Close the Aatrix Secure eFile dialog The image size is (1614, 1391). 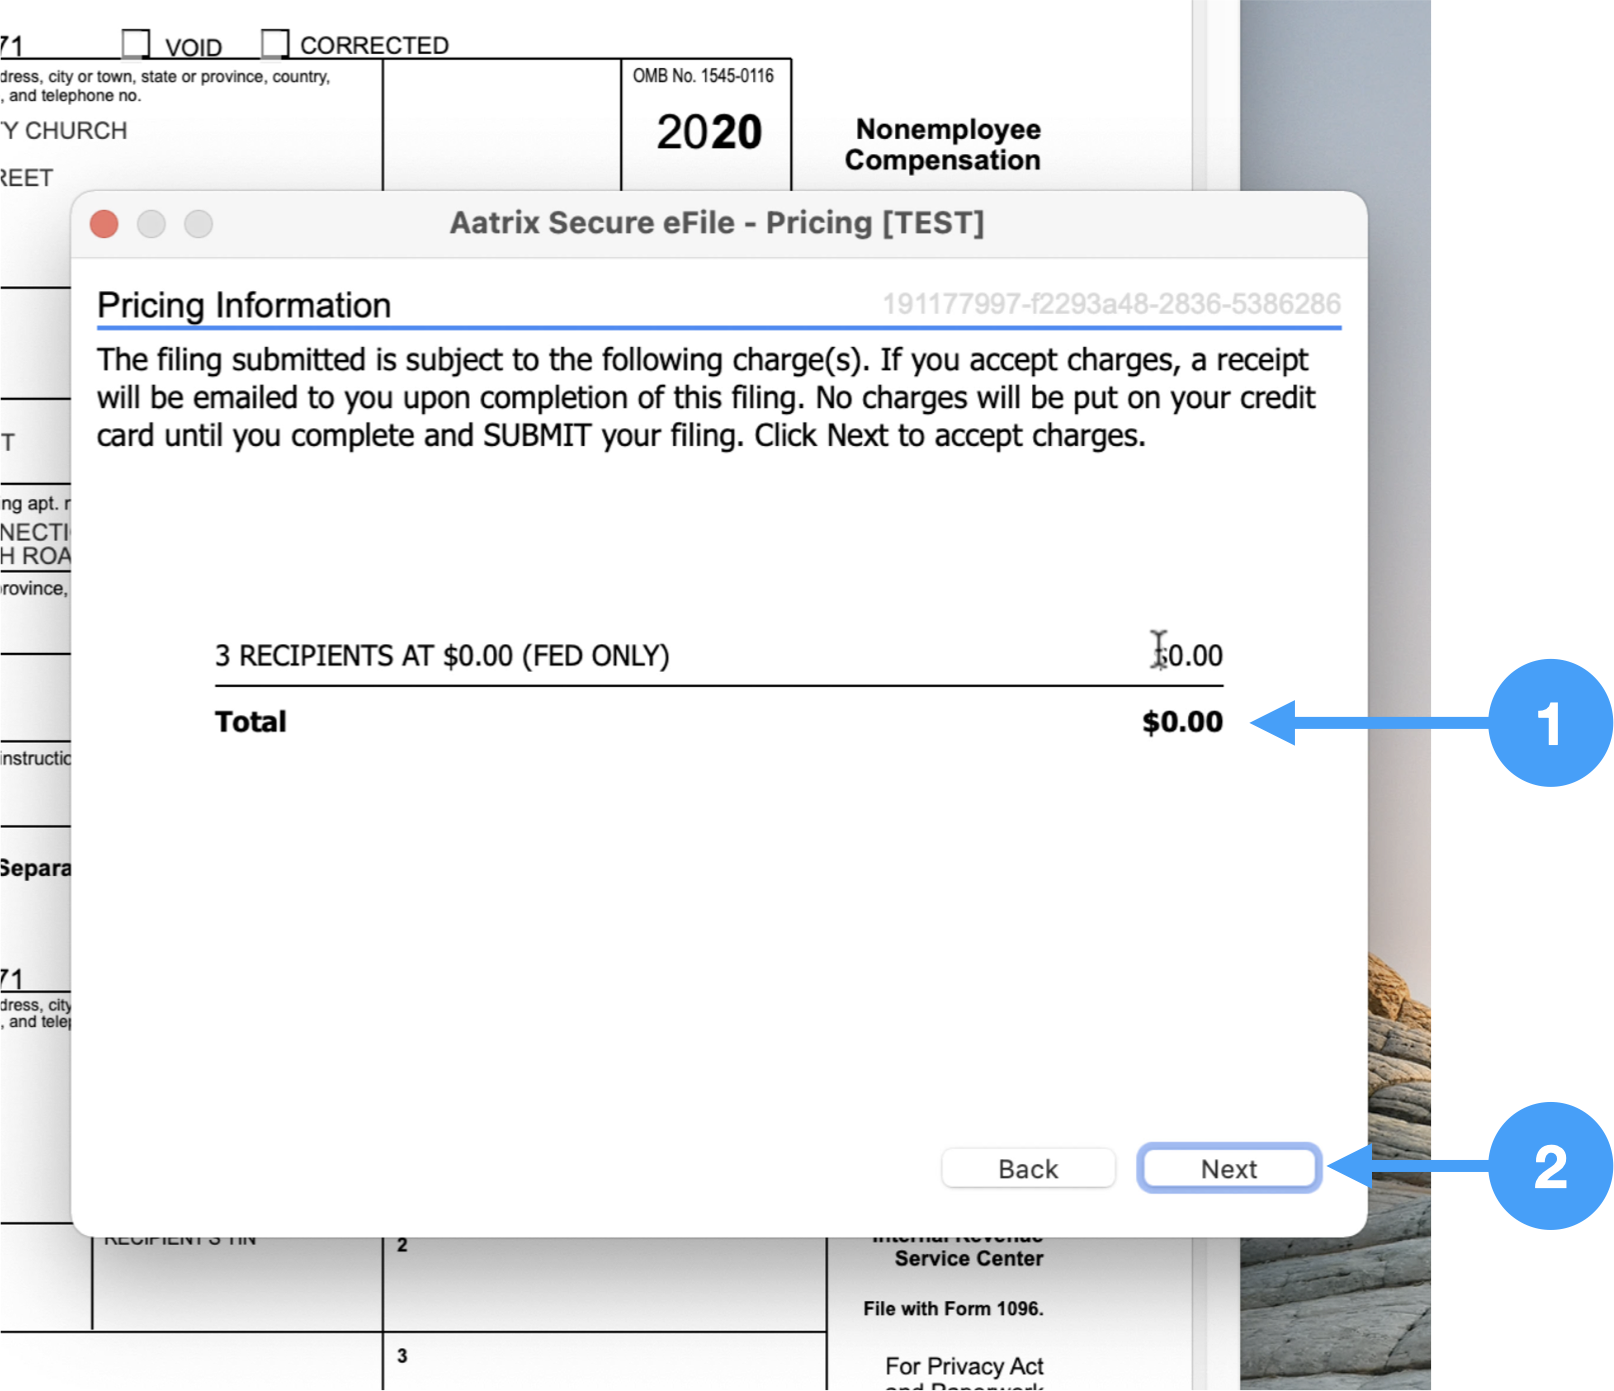pyautogui.click(x=104, y=224)
